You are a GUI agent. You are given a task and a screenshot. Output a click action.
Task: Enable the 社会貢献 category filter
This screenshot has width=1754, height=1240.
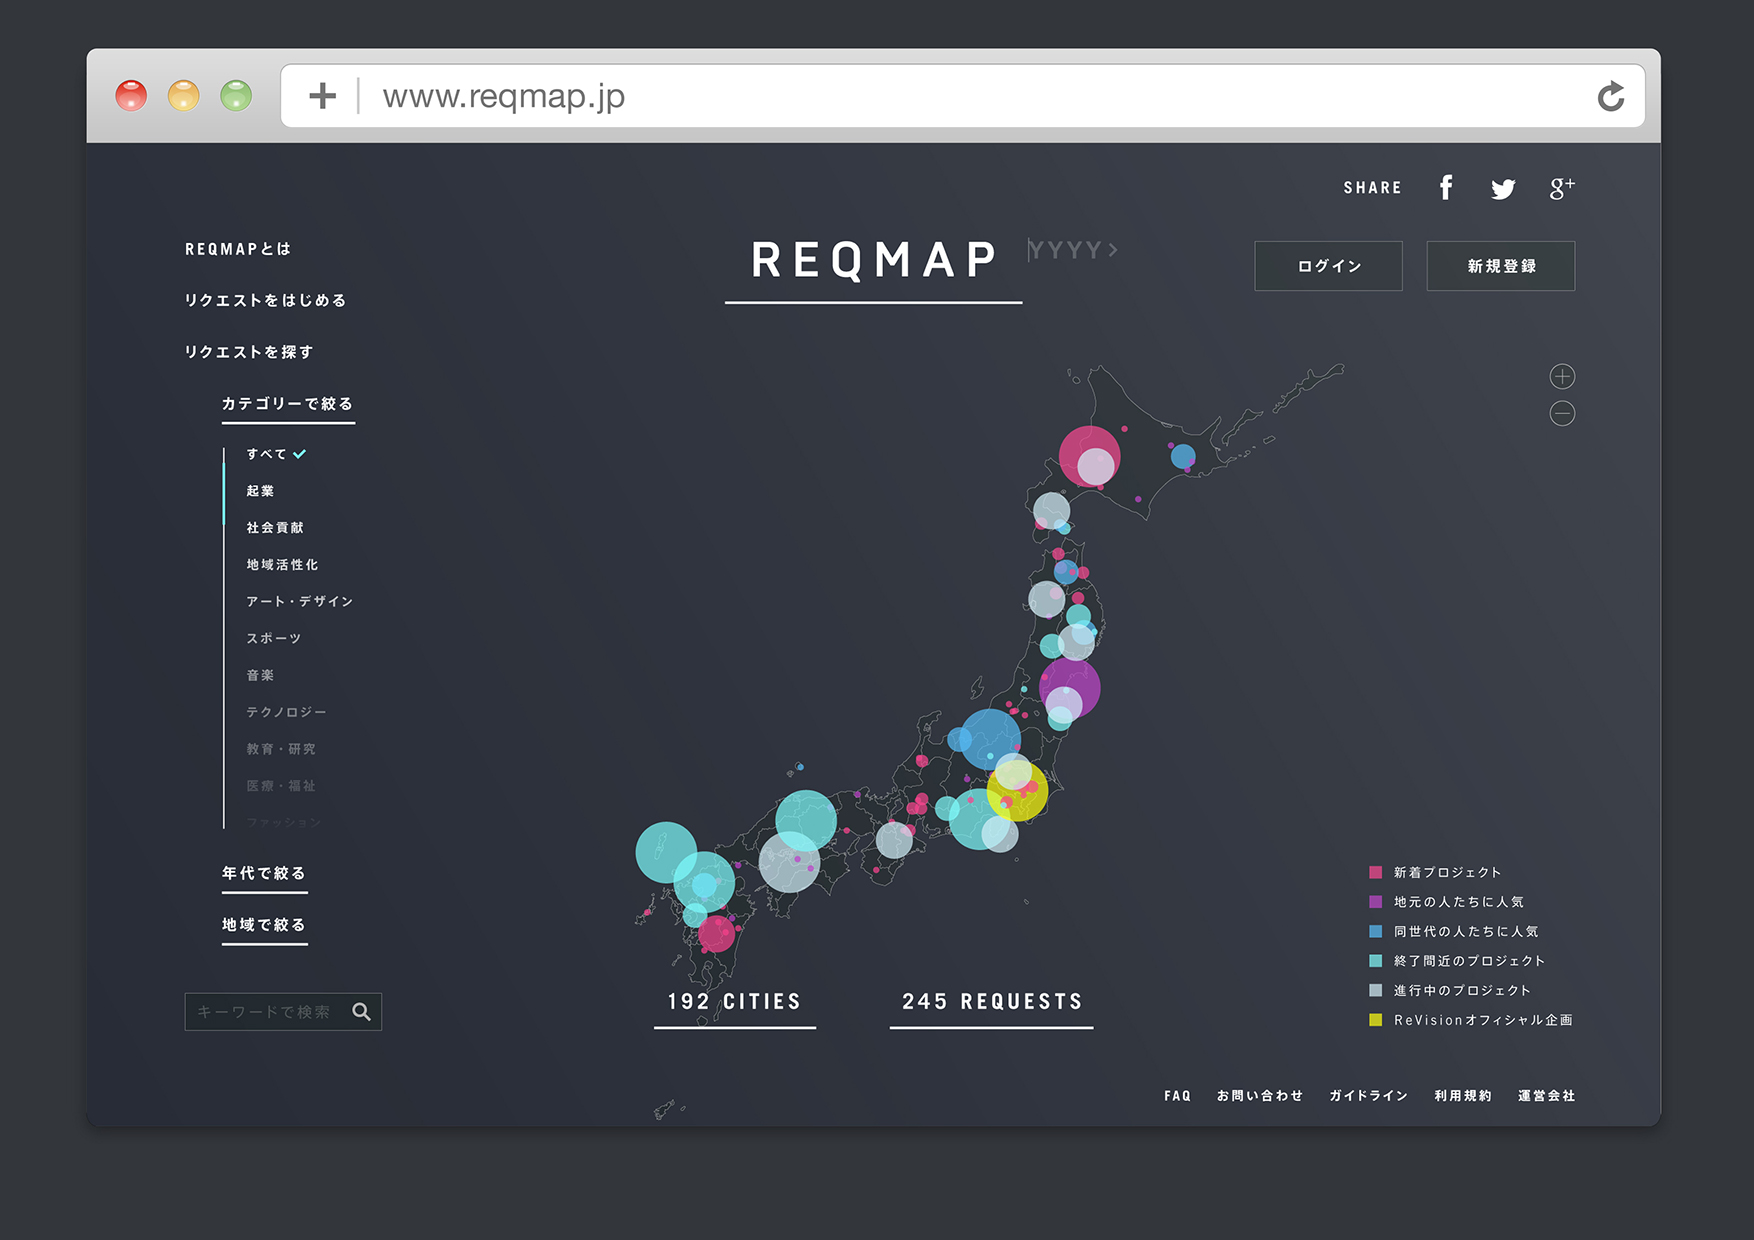point(273,527)
